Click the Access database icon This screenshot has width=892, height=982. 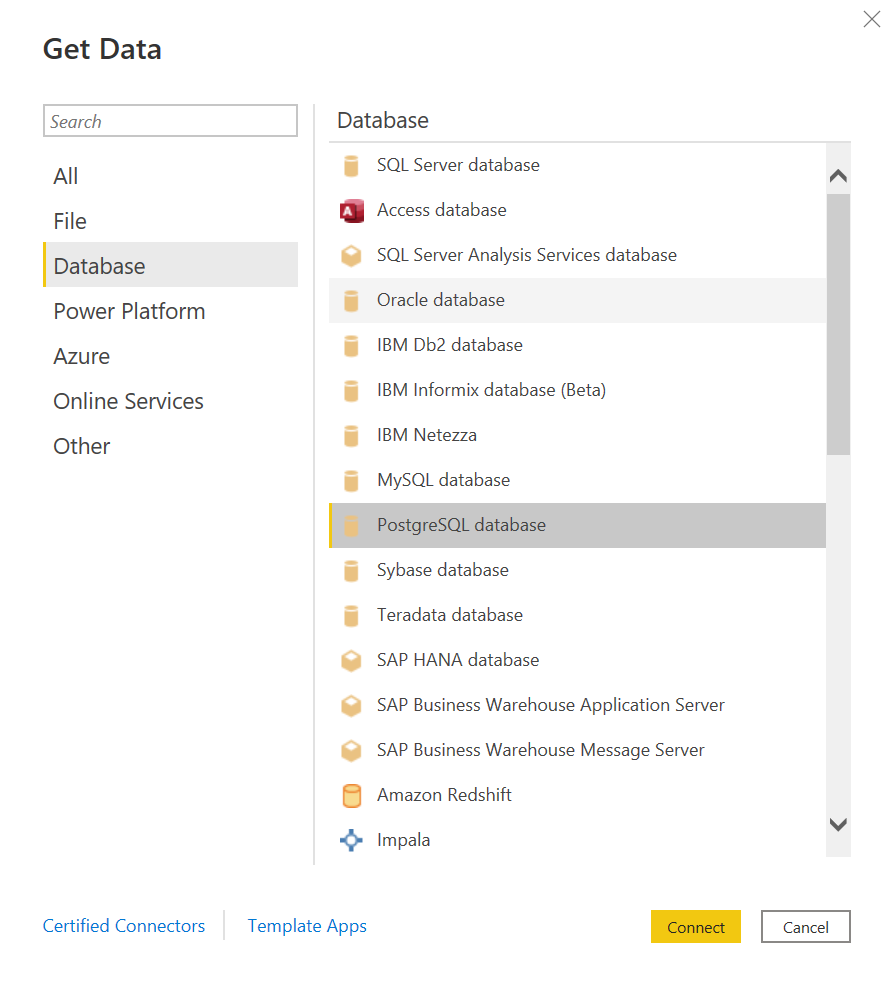(x=351, y=211)
